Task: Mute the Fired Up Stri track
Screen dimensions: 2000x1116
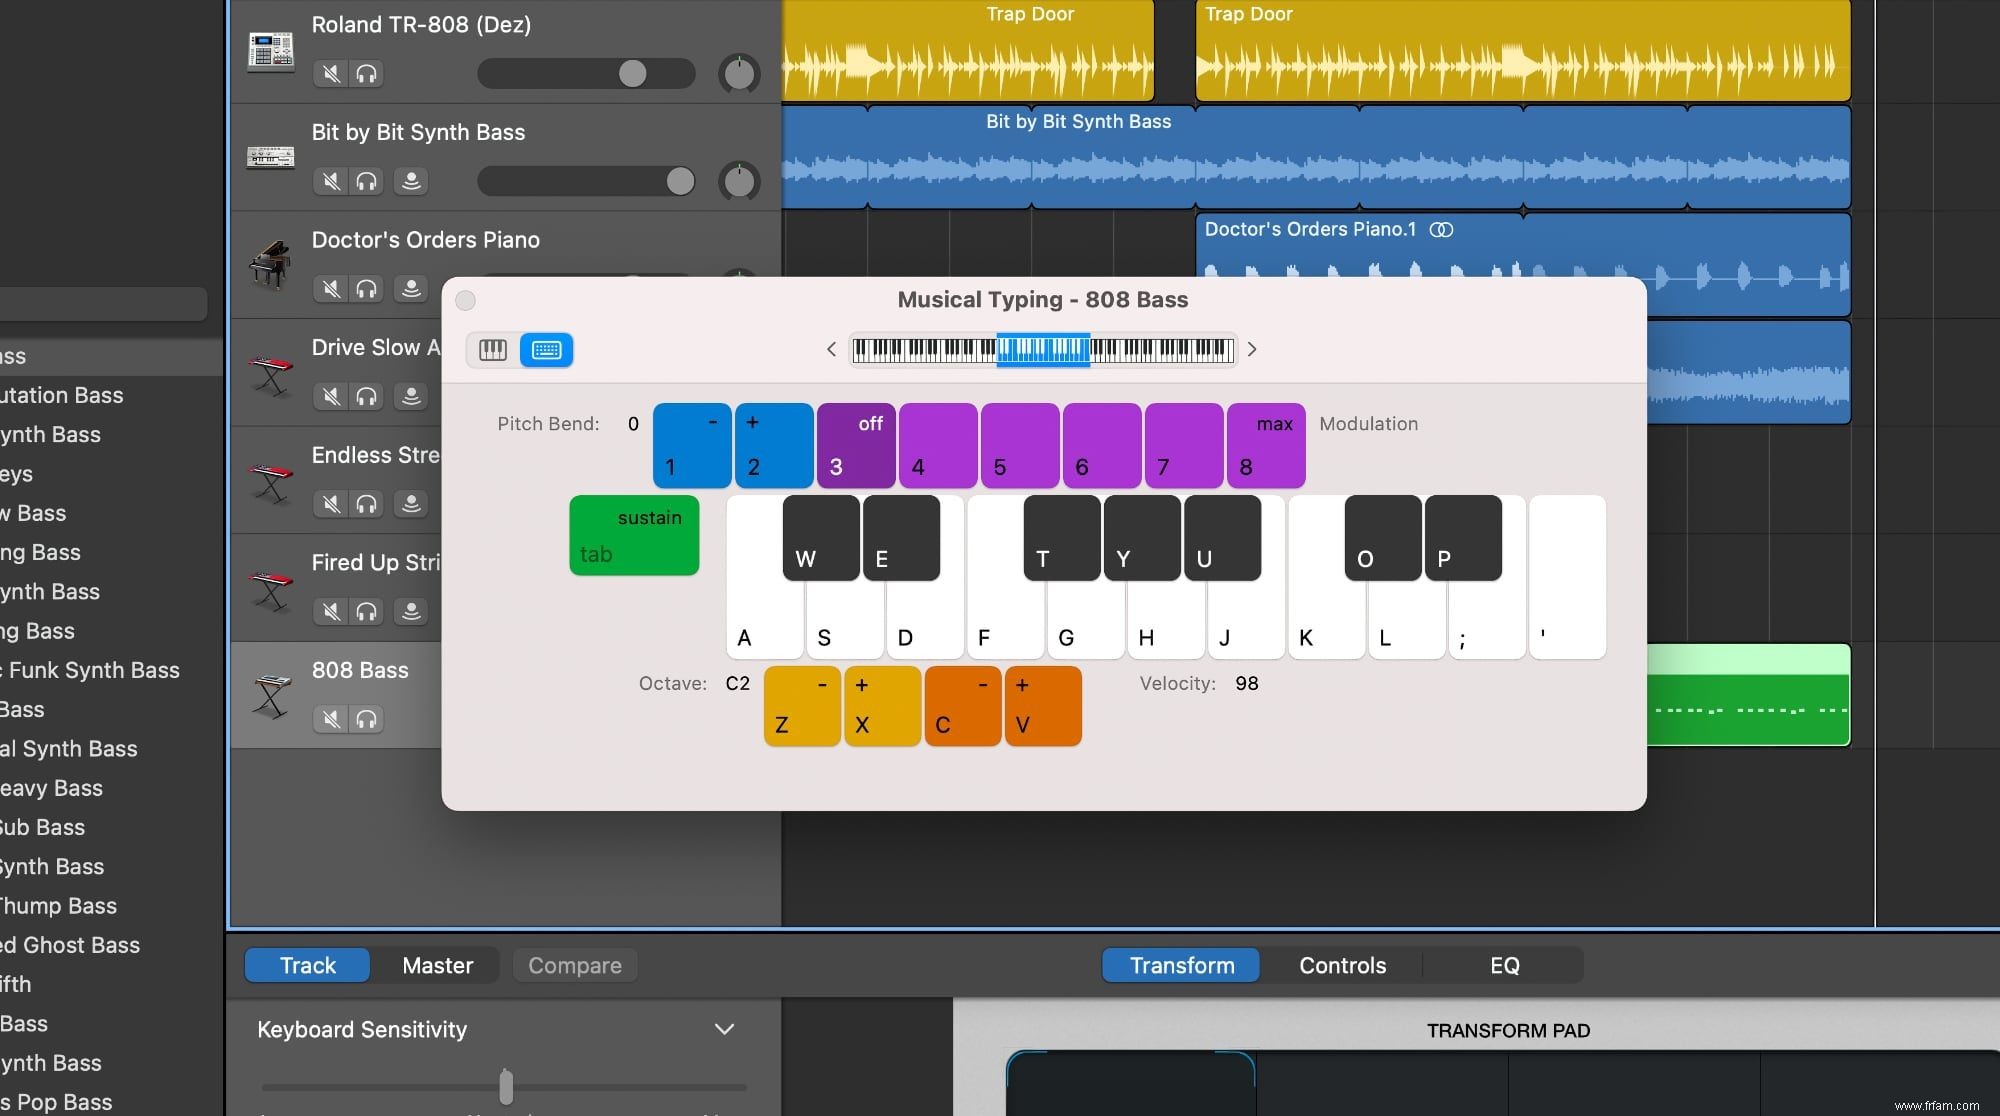Action: pyautogui.click(x=331, y=611)
